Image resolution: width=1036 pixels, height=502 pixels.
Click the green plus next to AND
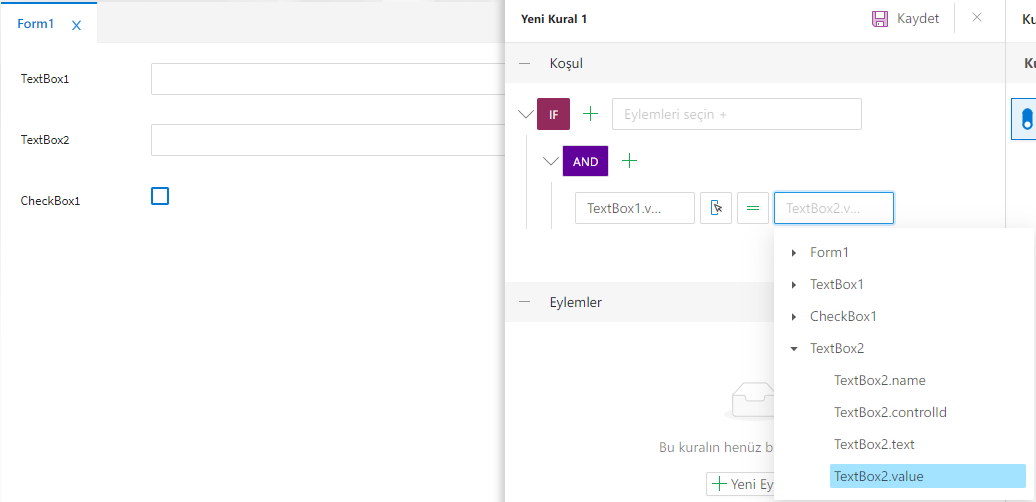(630, 161)
